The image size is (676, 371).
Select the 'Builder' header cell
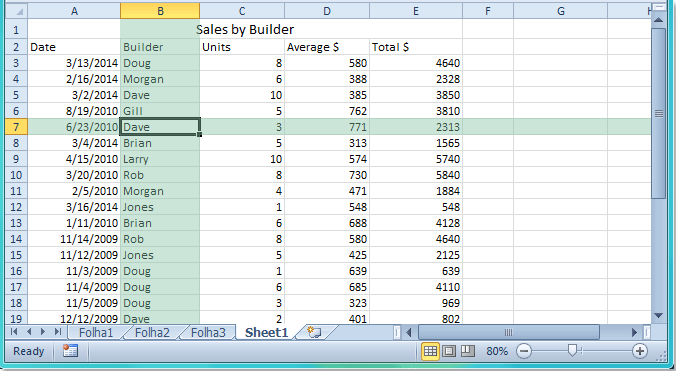160,47
